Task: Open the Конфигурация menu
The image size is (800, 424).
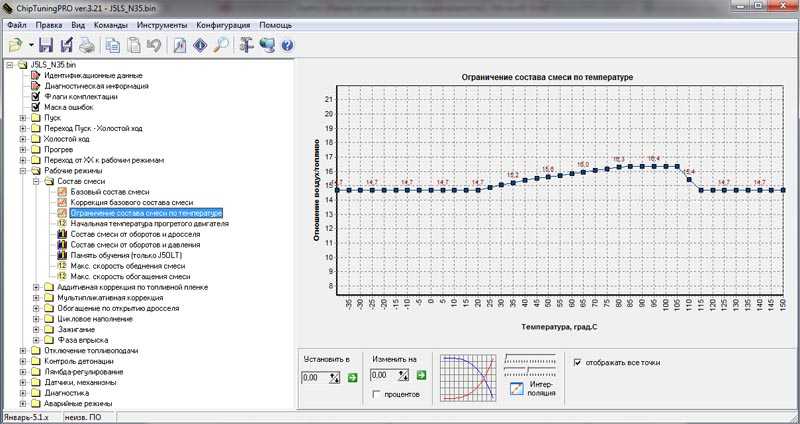Action: pos(223,25)
